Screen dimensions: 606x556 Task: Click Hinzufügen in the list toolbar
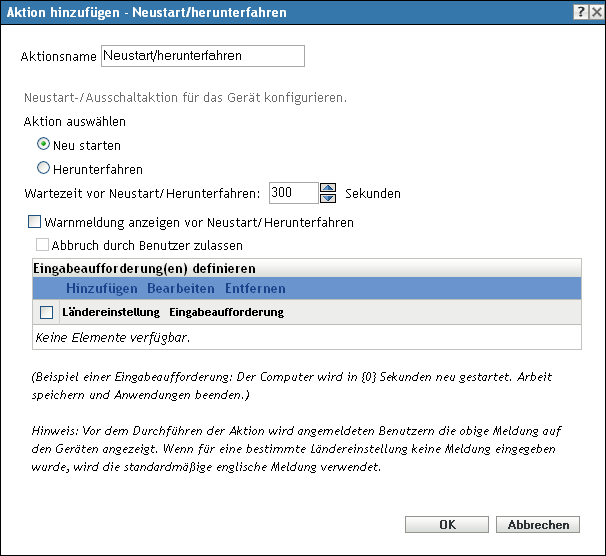click(x=101, y=288)
